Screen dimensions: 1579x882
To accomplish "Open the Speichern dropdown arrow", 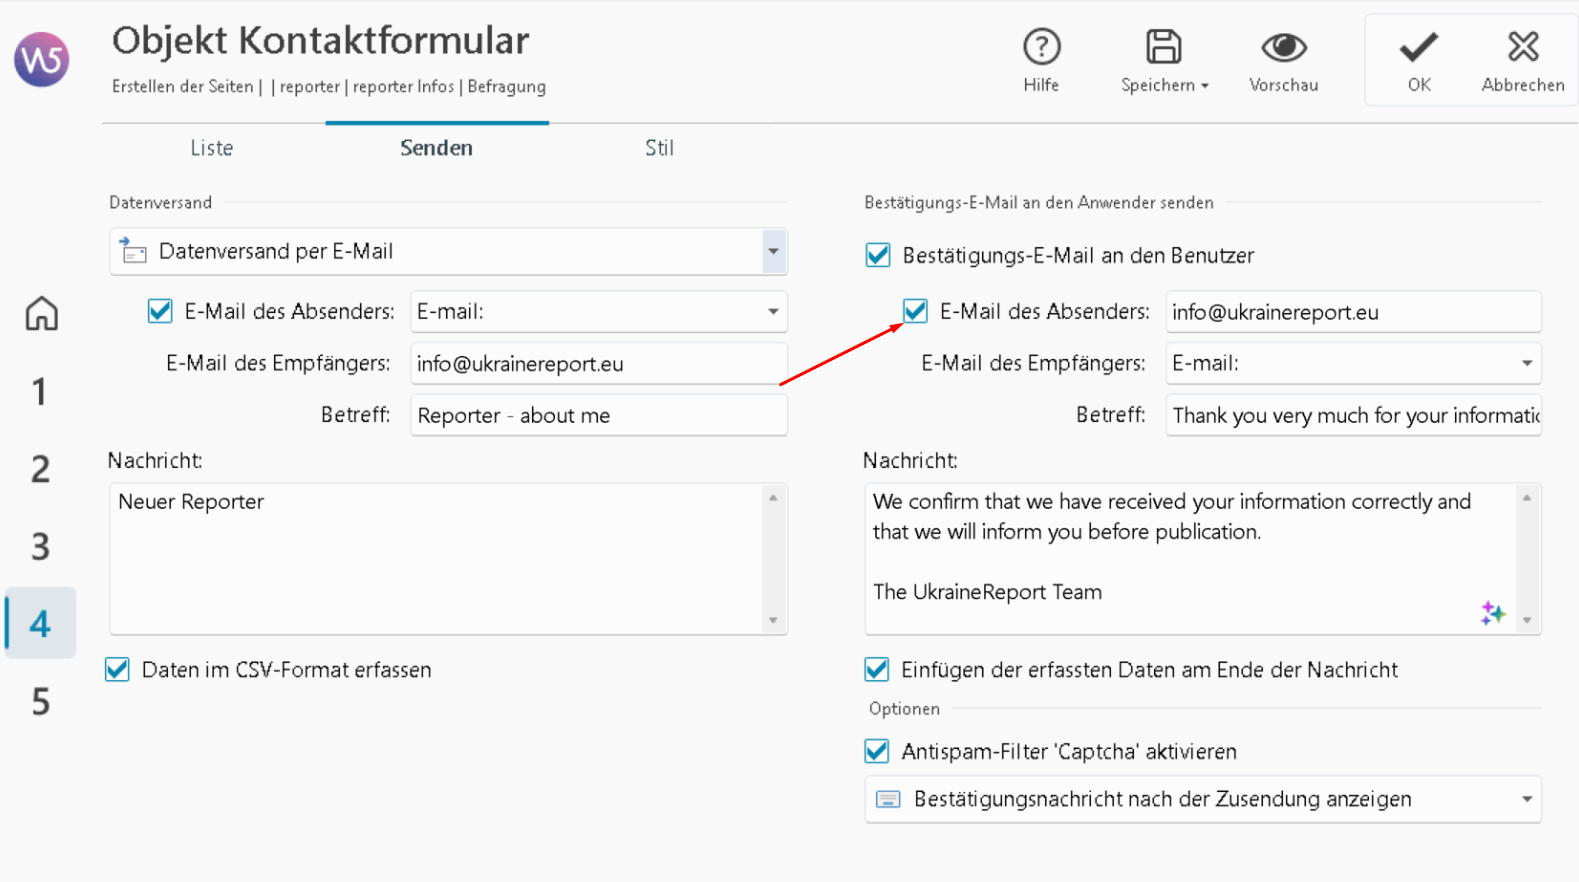I will pos(1205,86).
